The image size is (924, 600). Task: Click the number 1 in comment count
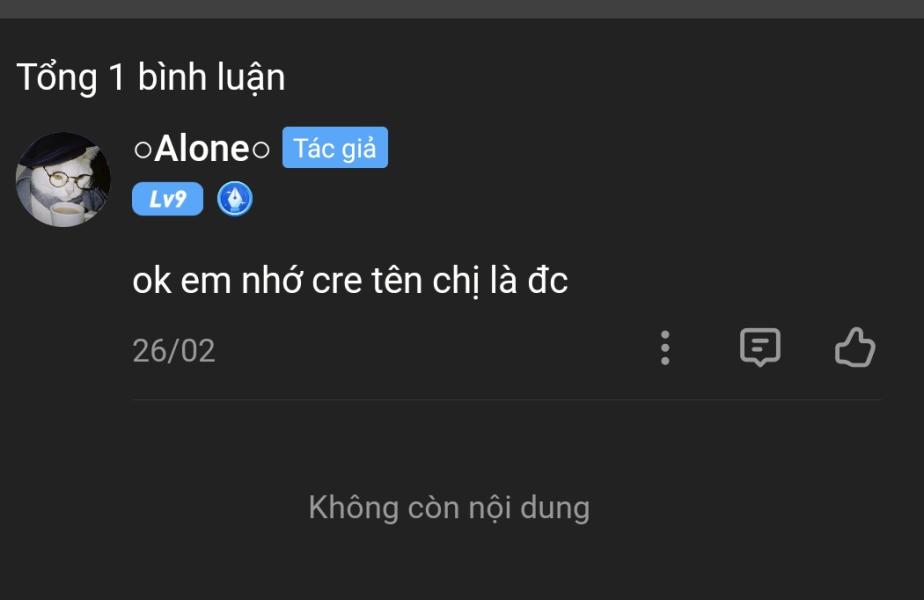[x=117, y=77]
